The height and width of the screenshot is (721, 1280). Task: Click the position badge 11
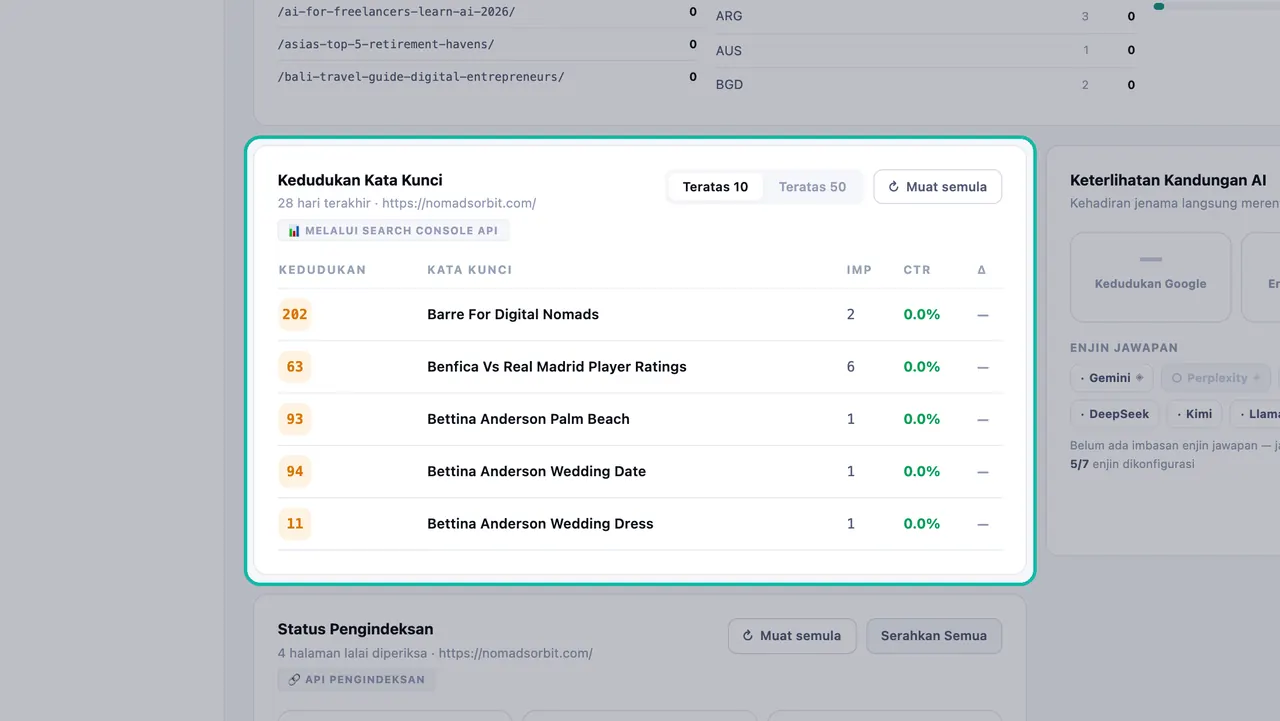295,524
